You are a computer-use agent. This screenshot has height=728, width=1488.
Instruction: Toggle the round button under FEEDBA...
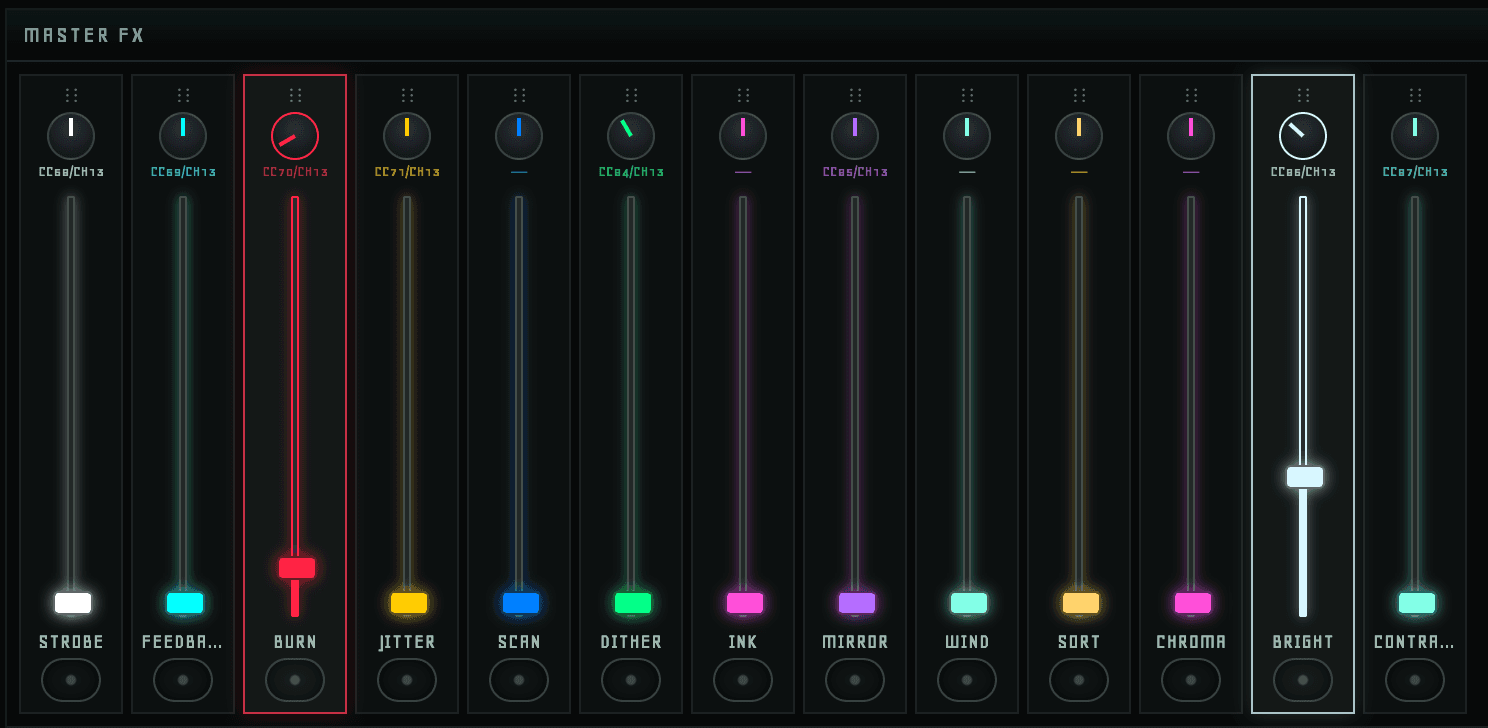[183, 680]
